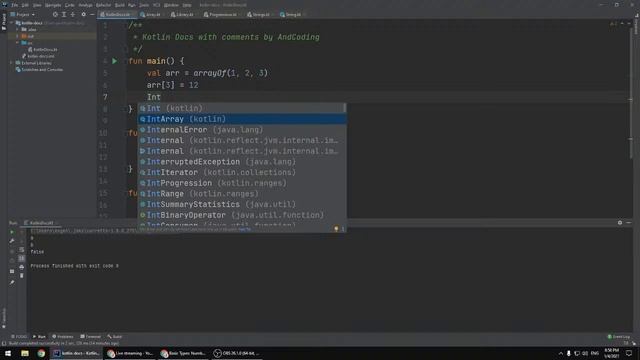The width and height of the screenshot is (640, 360).
Task: Click the lightbulb icon in completion popup footer
Action: 336,229
